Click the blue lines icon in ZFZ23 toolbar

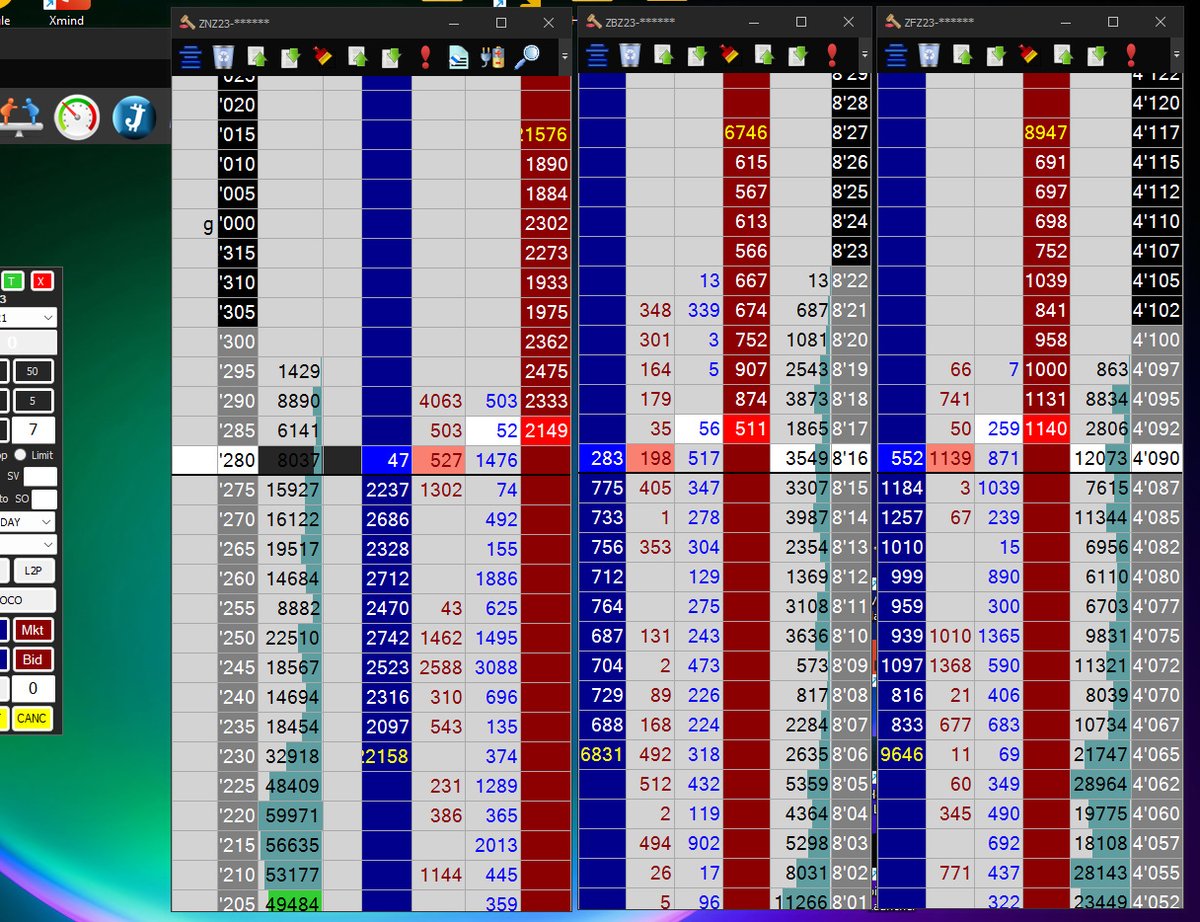896,55
